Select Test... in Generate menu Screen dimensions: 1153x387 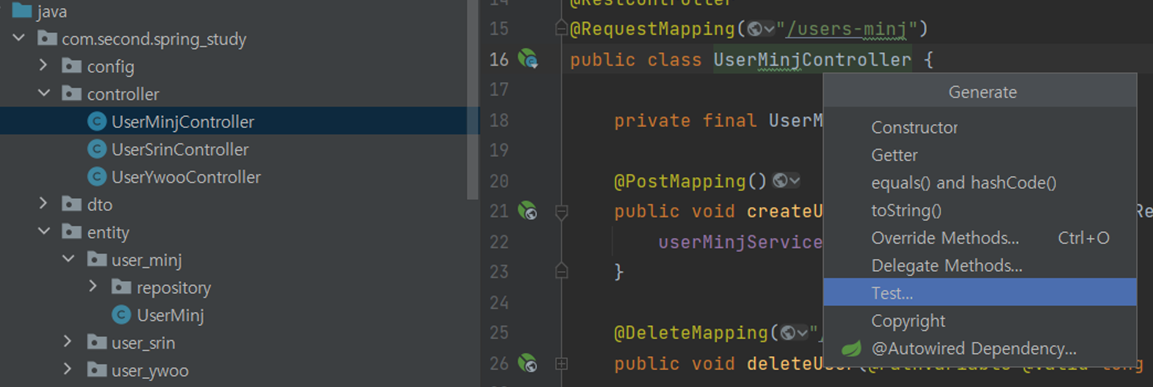pyautogui.click(x=979, y=292)
